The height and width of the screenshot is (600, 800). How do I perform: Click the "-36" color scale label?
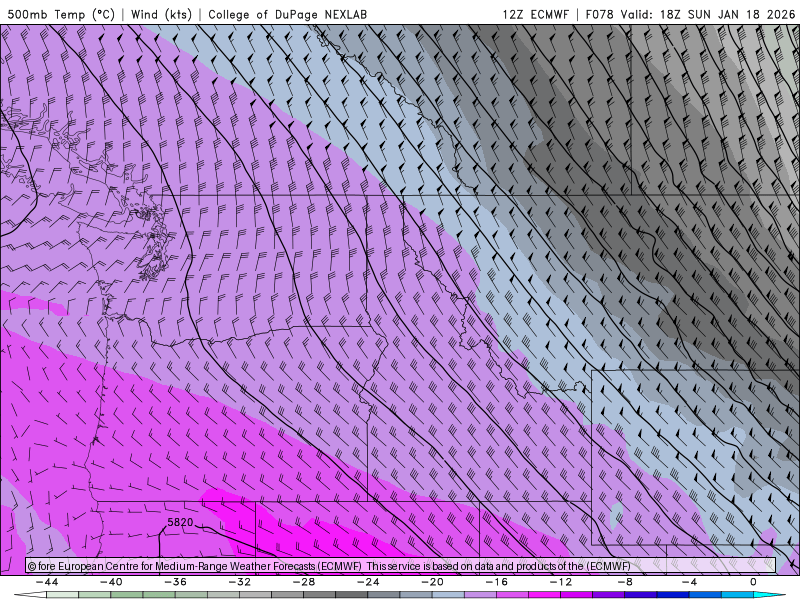pos(175,582)
